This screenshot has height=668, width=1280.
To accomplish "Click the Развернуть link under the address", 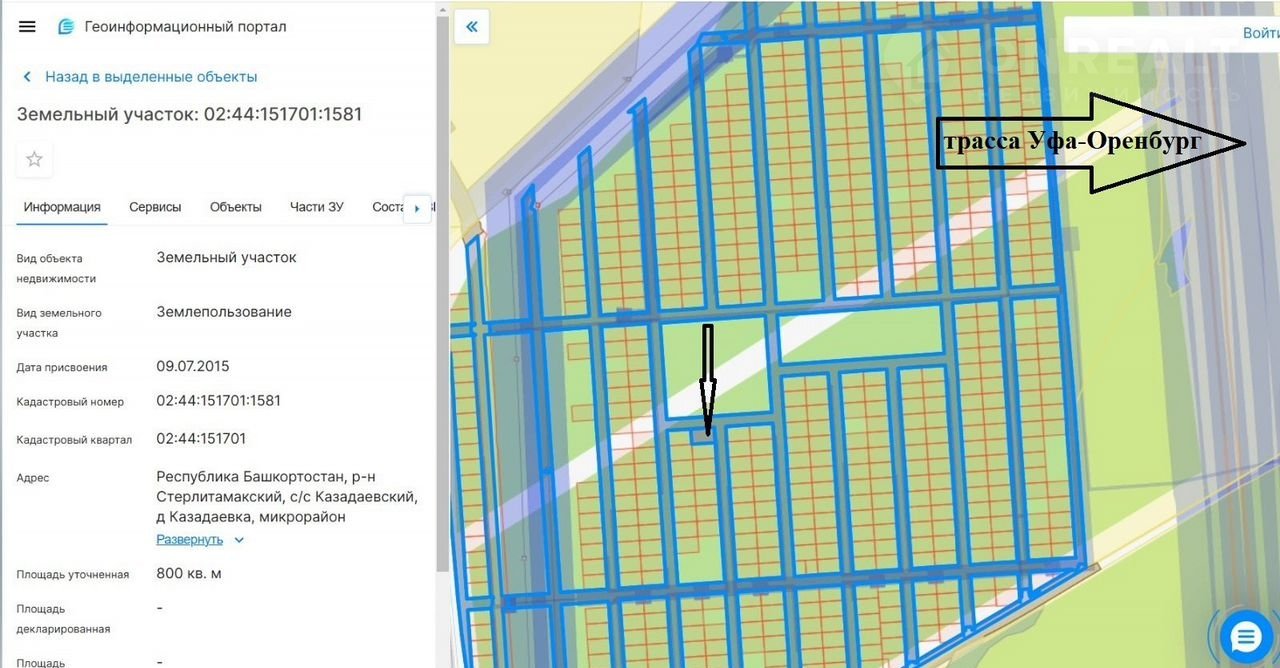I will 189,539.
